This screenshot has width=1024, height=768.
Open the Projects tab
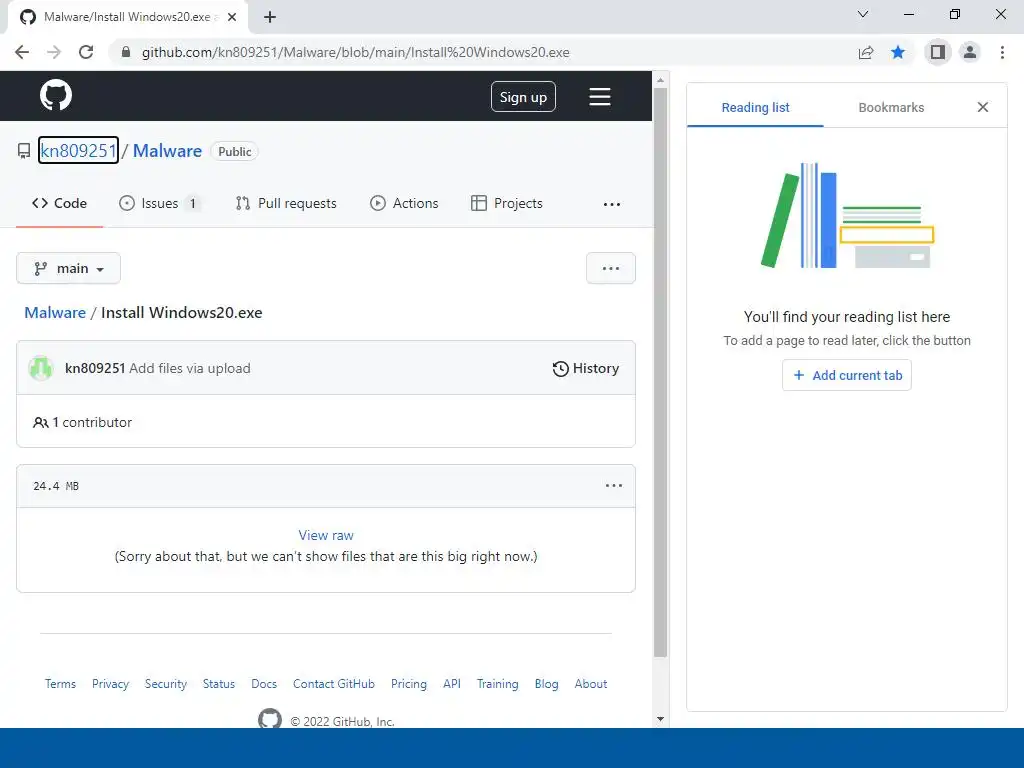pyautogui.click(x=507, y=203)
